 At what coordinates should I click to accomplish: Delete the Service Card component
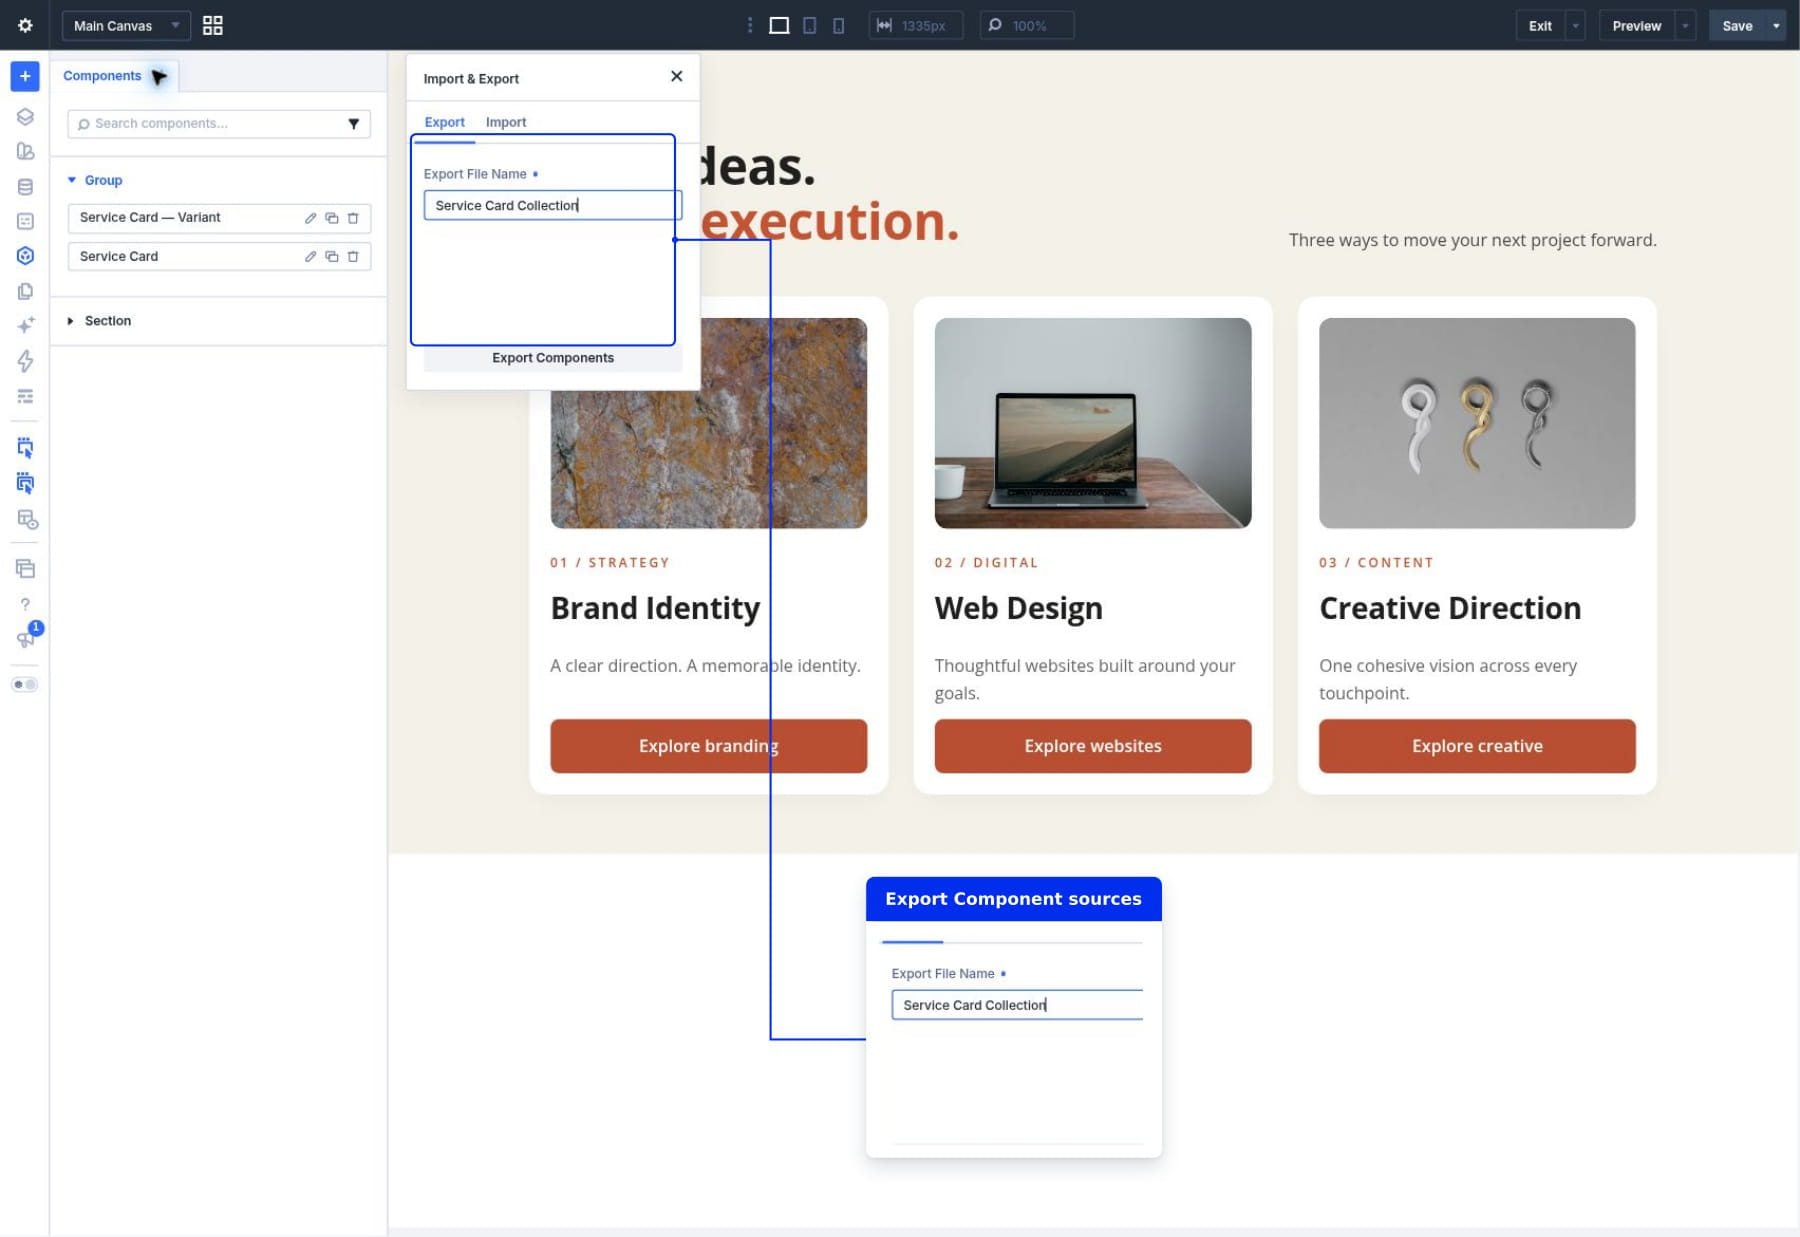(x=353, y=257)
